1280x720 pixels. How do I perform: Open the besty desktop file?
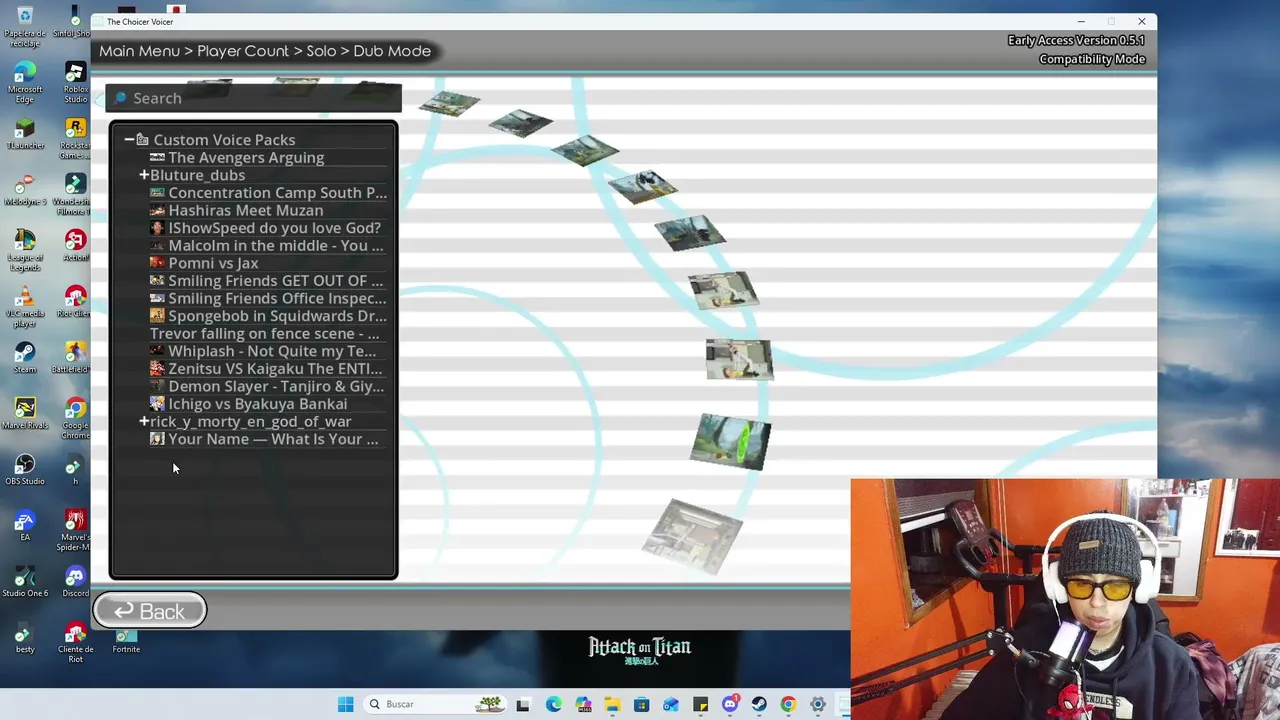click(x=25, y=638)
